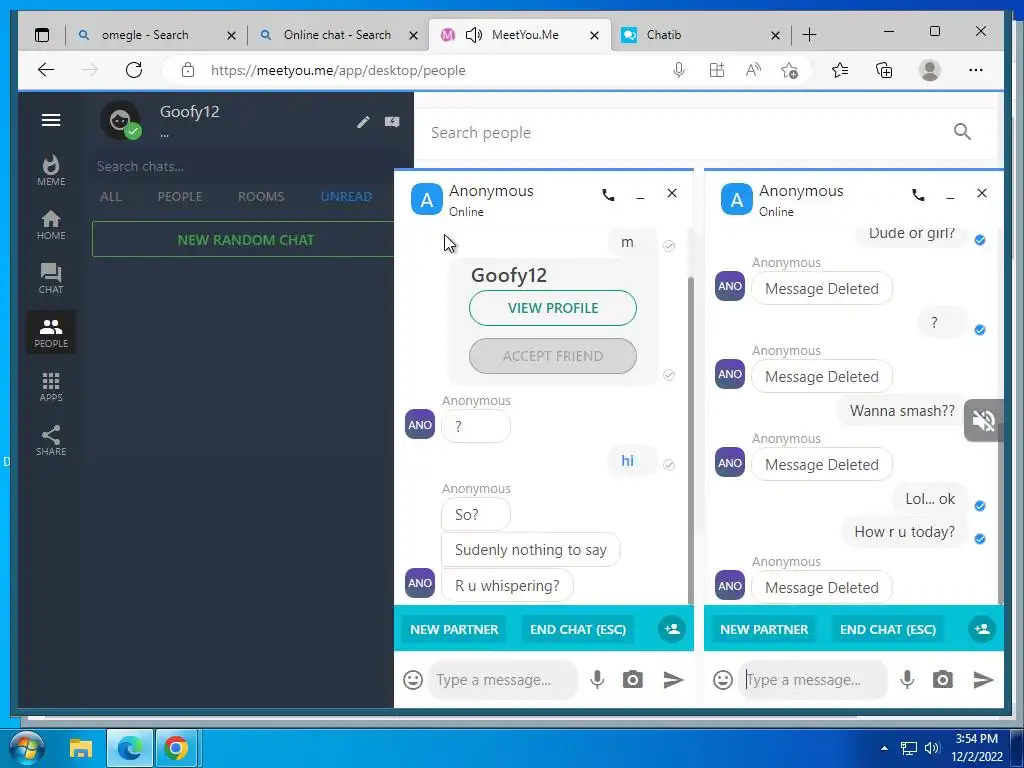Screen dimensions: 1024x768
Task: Add friend icon in right chat bar
Action: 982,629
